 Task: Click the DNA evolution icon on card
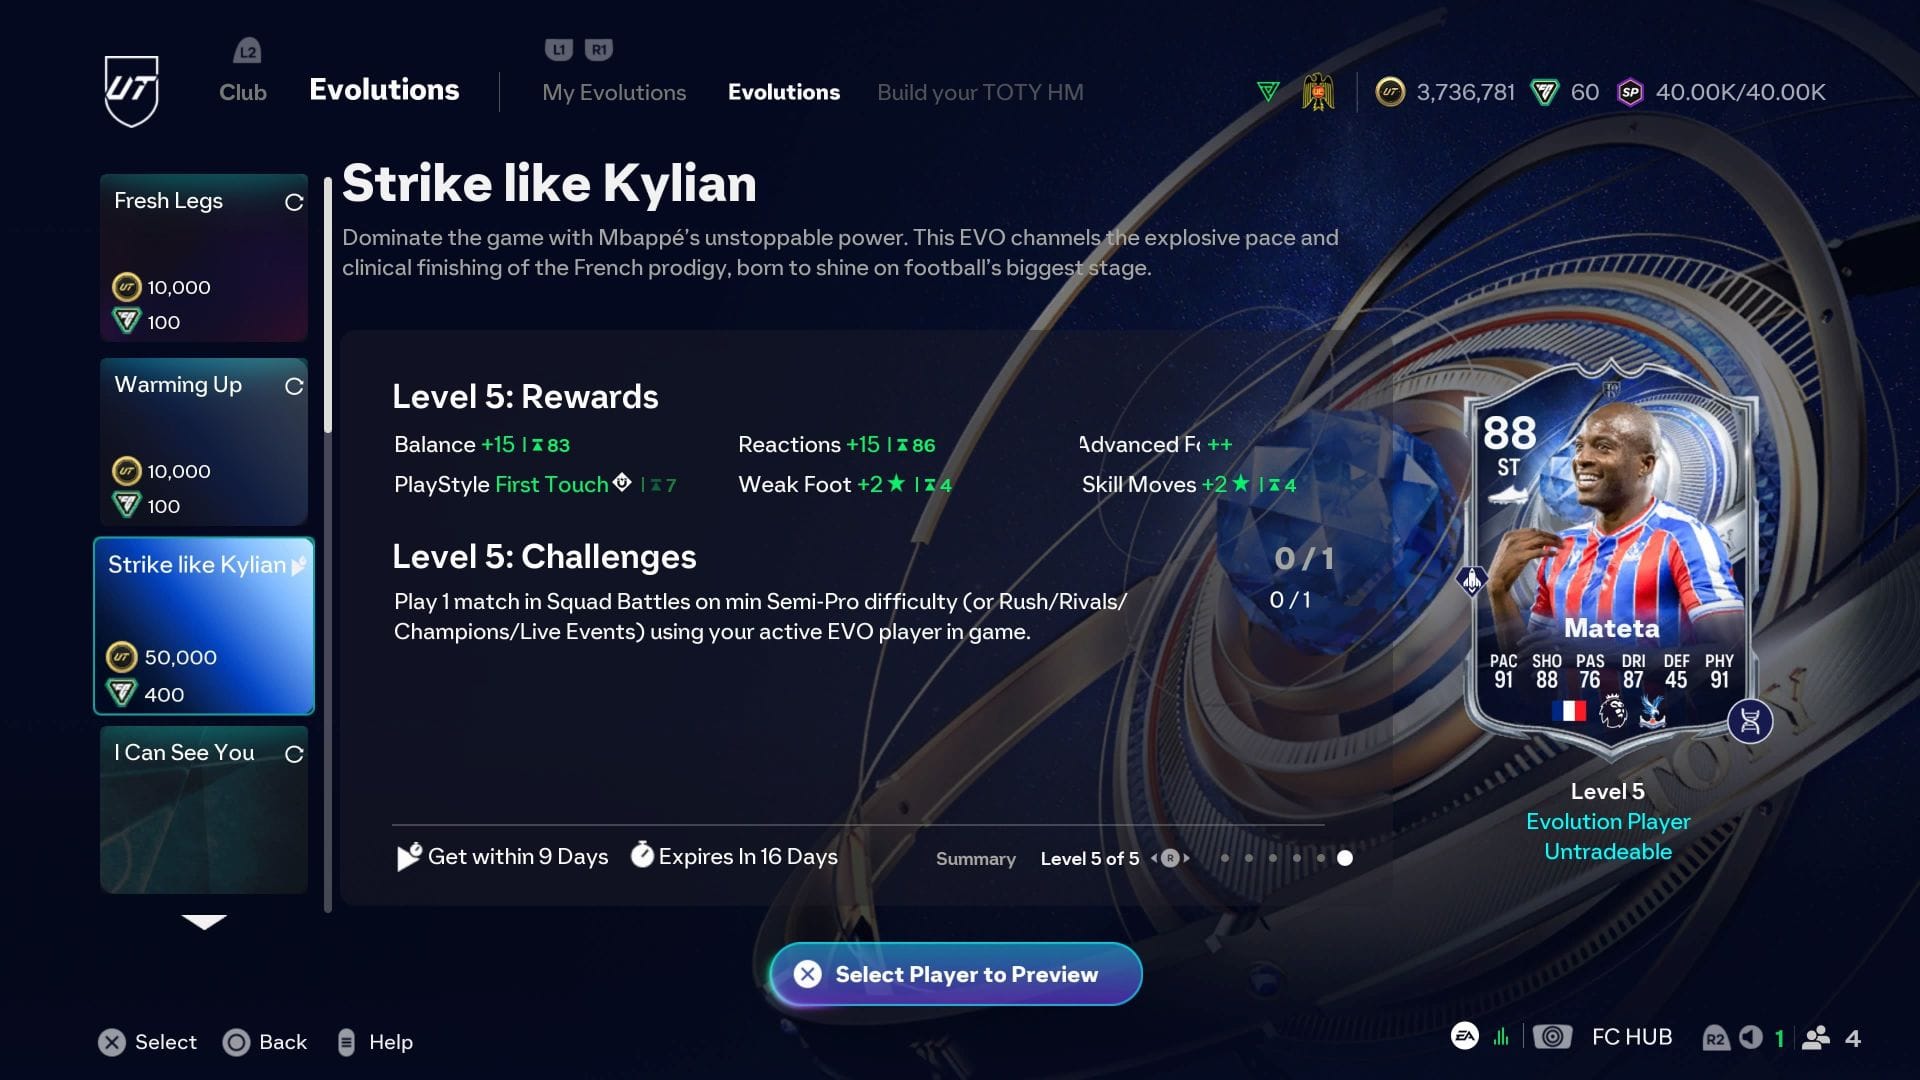[1750, 721]
